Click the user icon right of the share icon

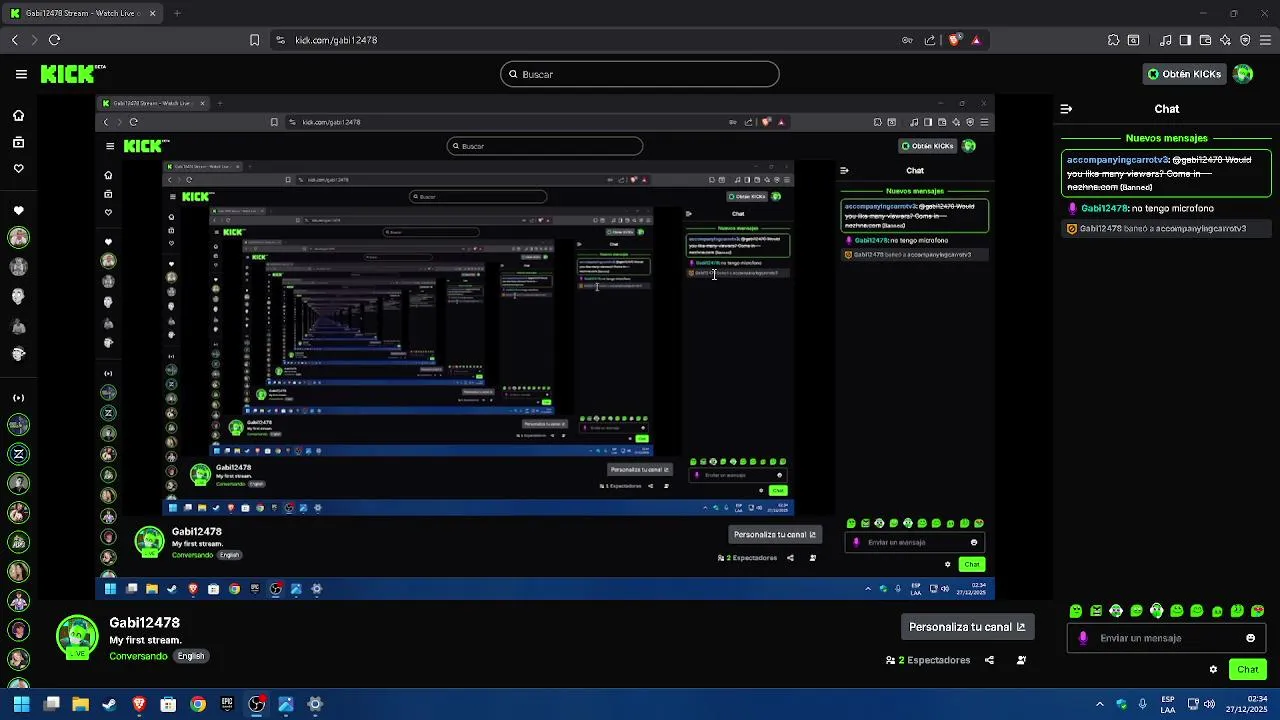point(1021,660)
